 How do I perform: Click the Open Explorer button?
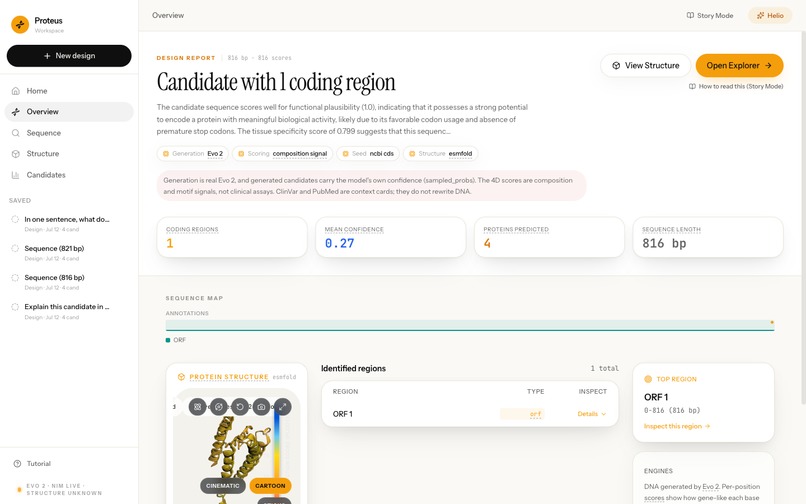739,65
